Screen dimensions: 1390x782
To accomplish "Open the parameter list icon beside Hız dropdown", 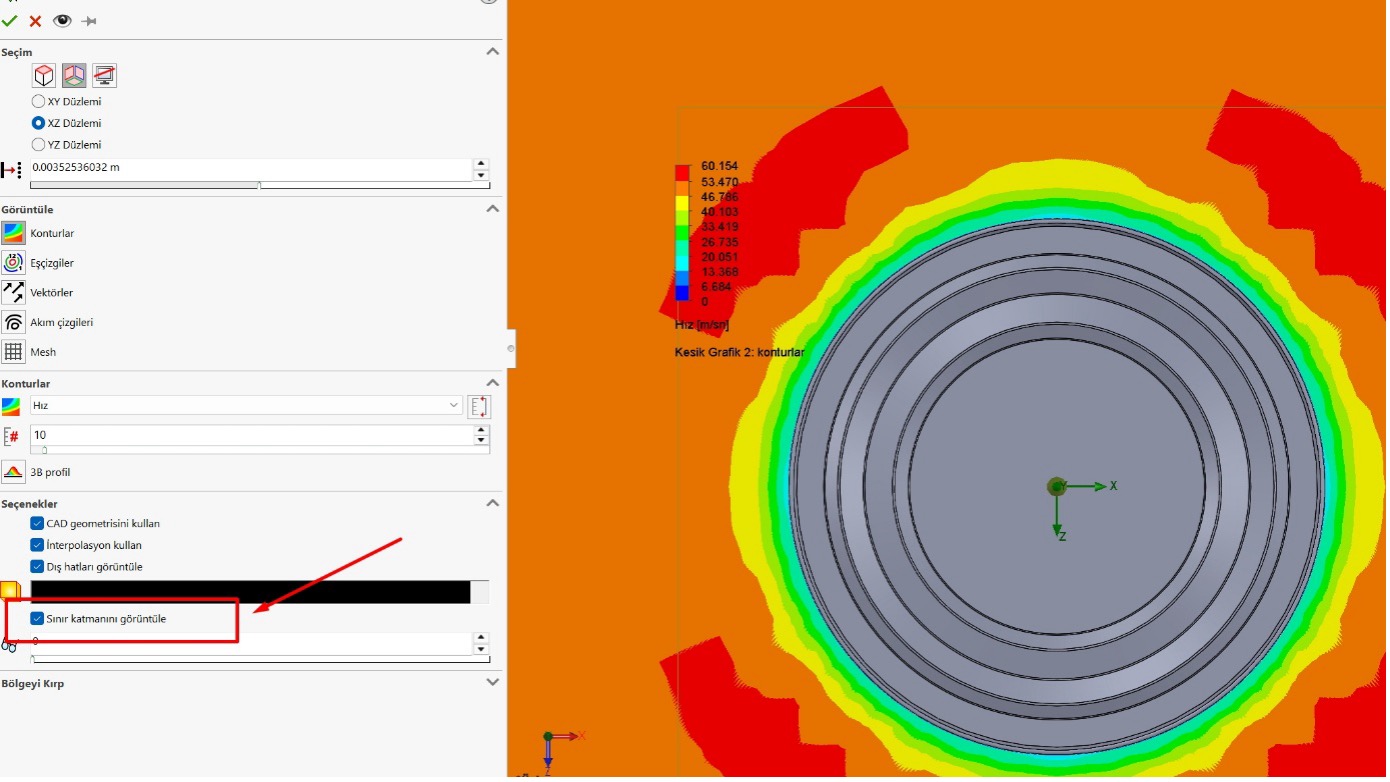I will (x=479, y=406).
